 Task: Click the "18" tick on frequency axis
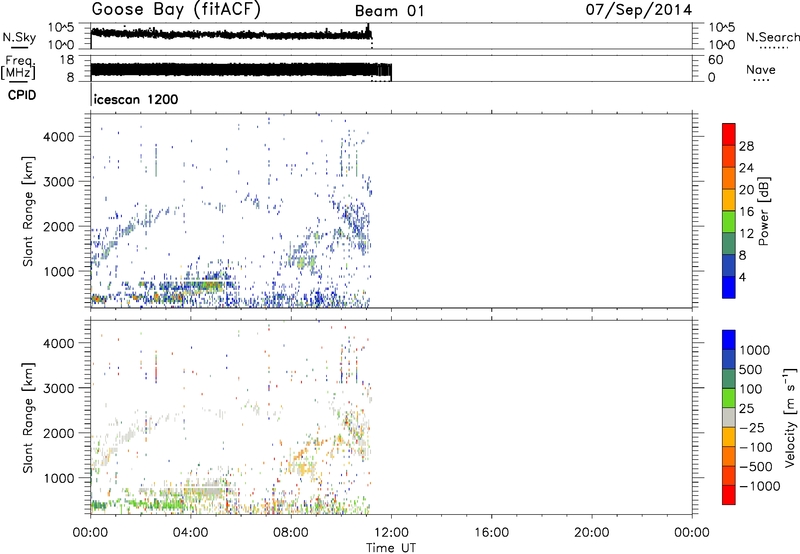coord(67,60)
